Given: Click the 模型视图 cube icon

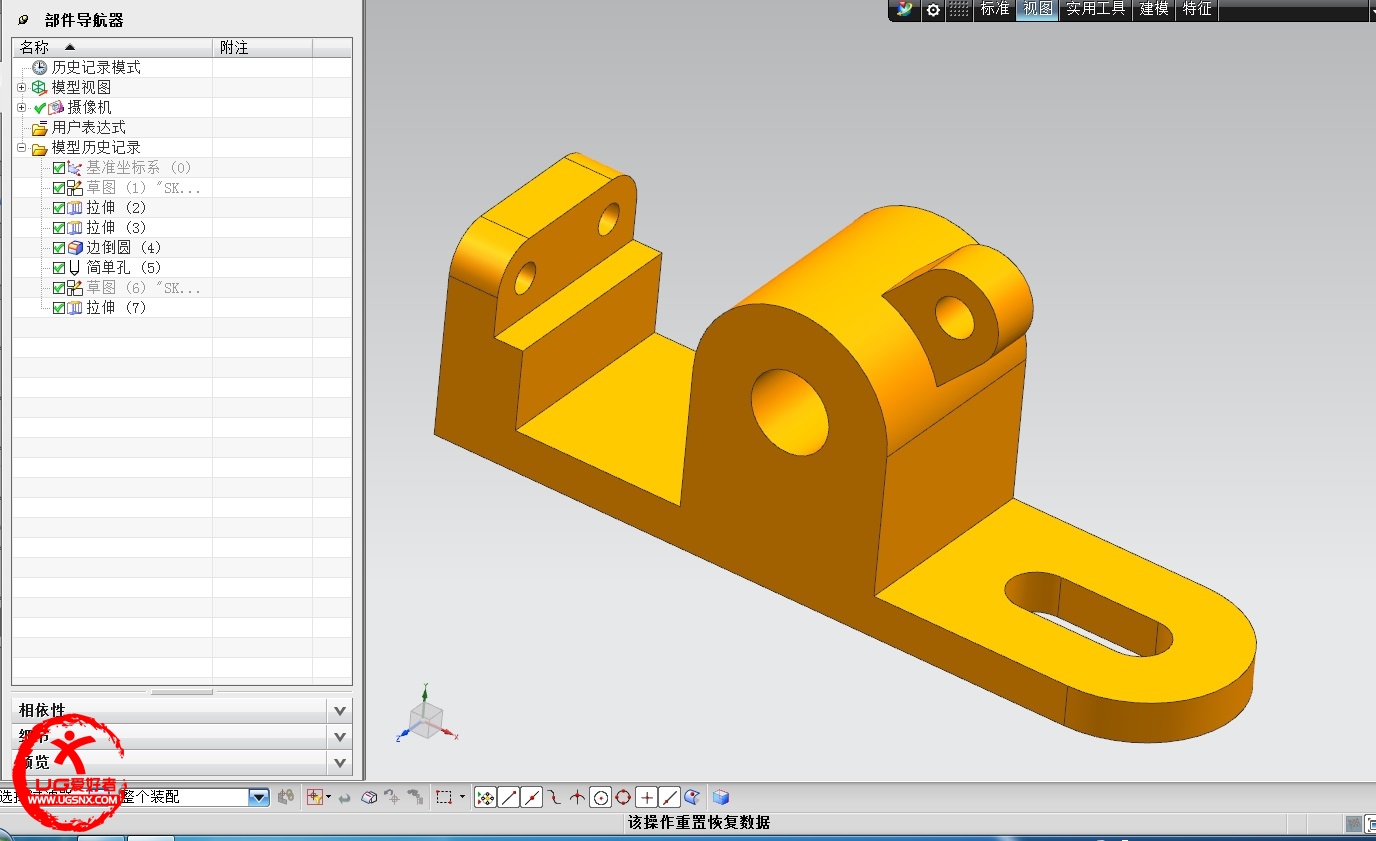Looking at the screenshot, I should (x=40, y=87).
